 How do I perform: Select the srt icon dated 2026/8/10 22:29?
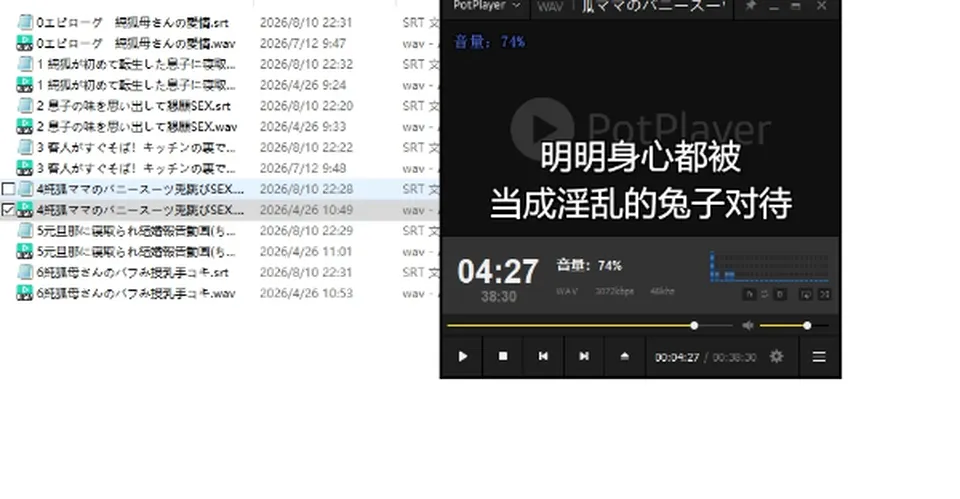click(x=24, y=231)
